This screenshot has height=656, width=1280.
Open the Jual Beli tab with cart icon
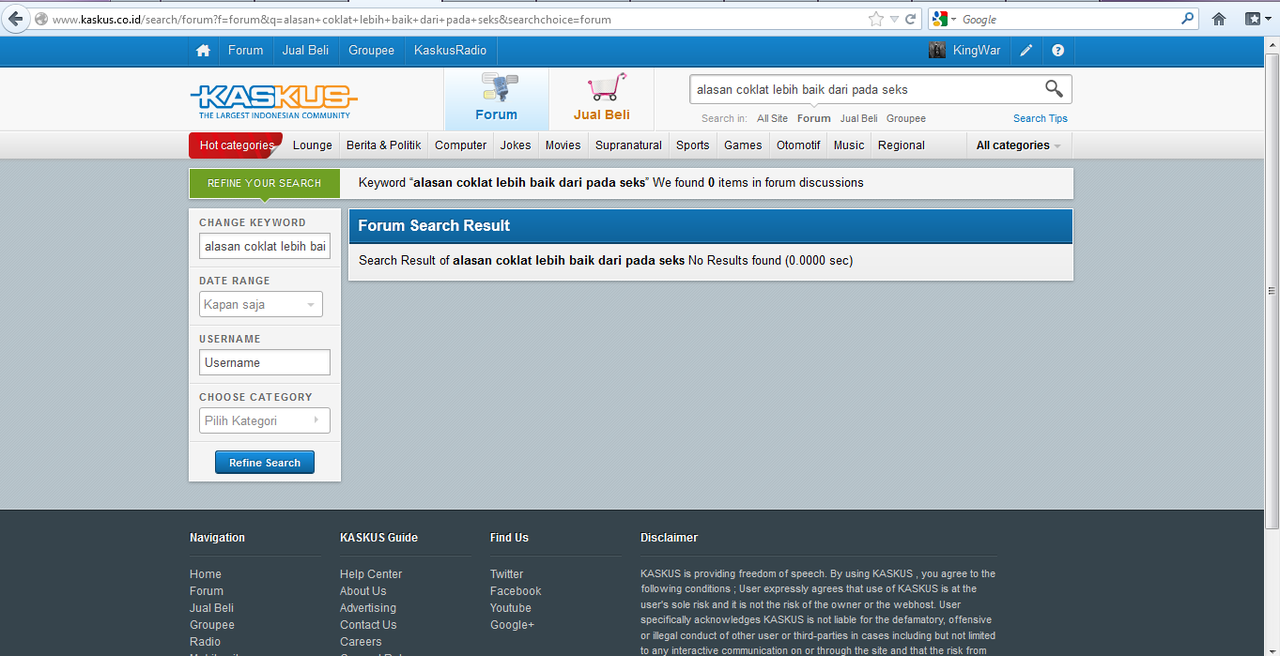pyautogui.click(x=602, y=98)
